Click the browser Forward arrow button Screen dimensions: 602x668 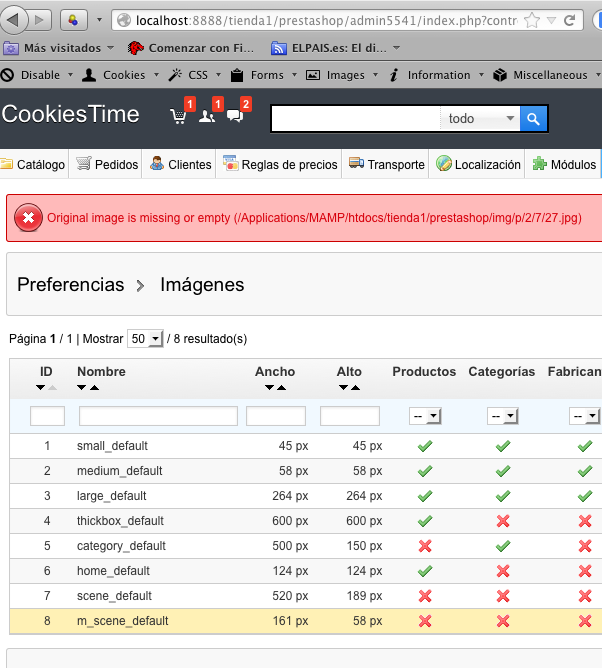pos(39,20)
